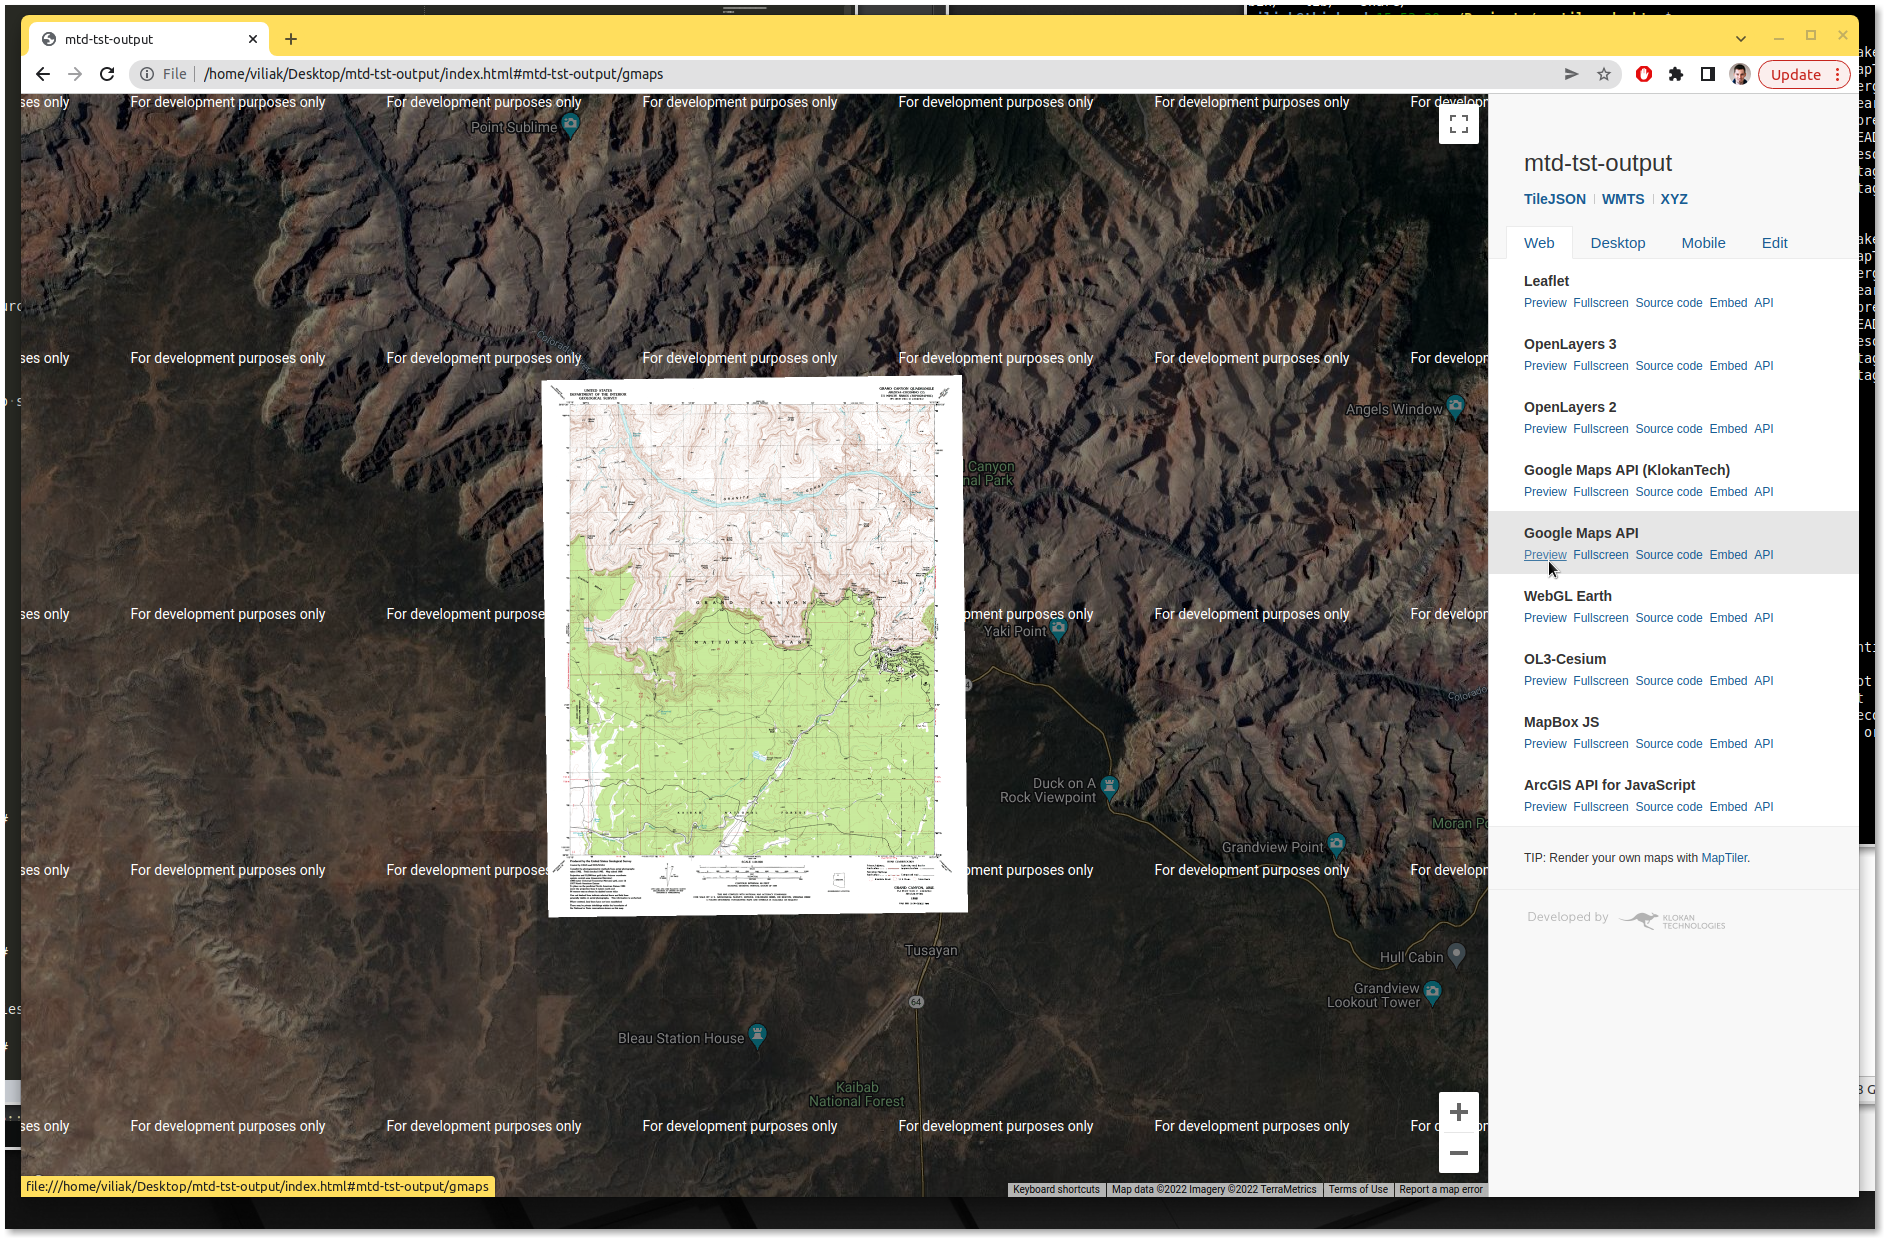Switch to the Mobile tab

point(1703,243)
